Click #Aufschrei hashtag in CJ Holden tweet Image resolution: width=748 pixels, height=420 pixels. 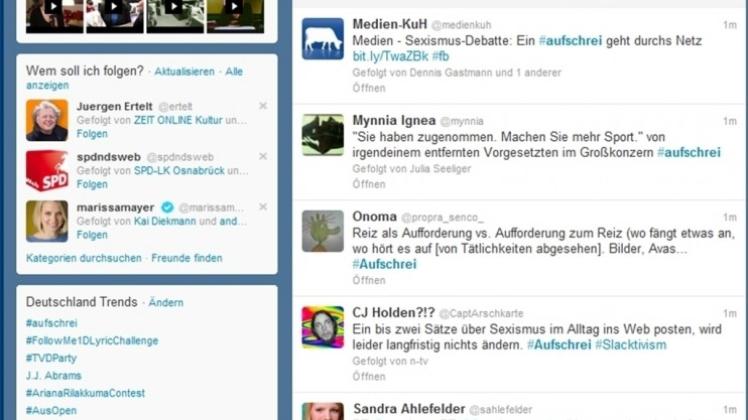[x=559, y=345]
